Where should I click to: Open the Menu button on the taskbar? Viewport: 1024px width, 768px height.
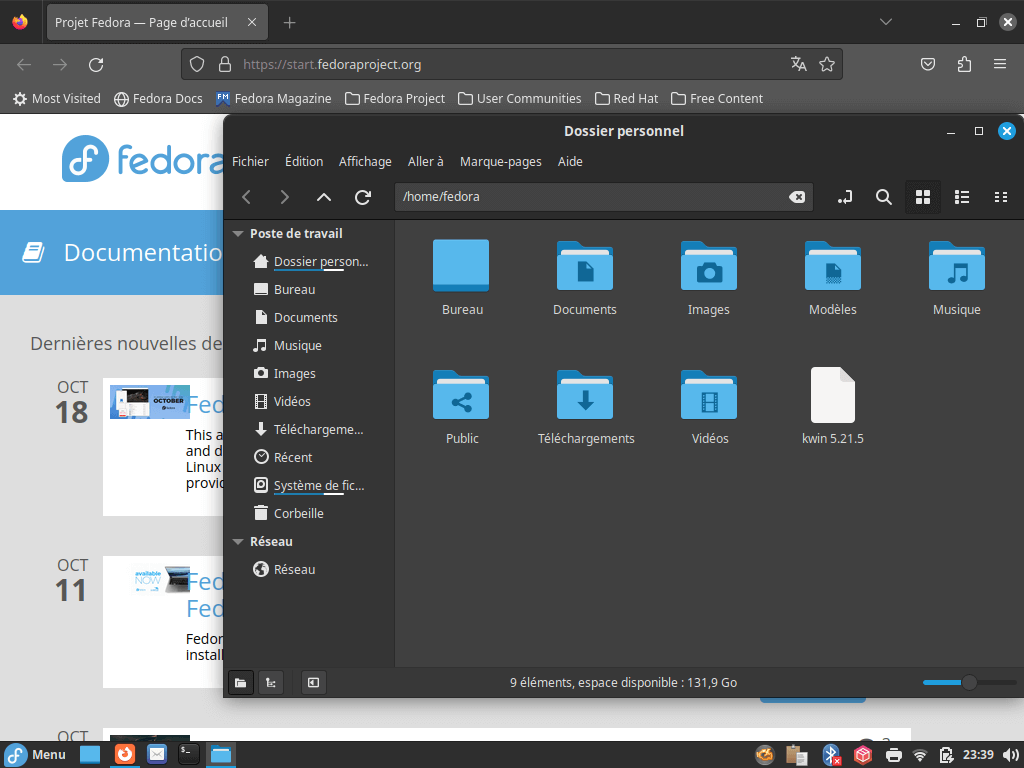click(x=36, y=755)
